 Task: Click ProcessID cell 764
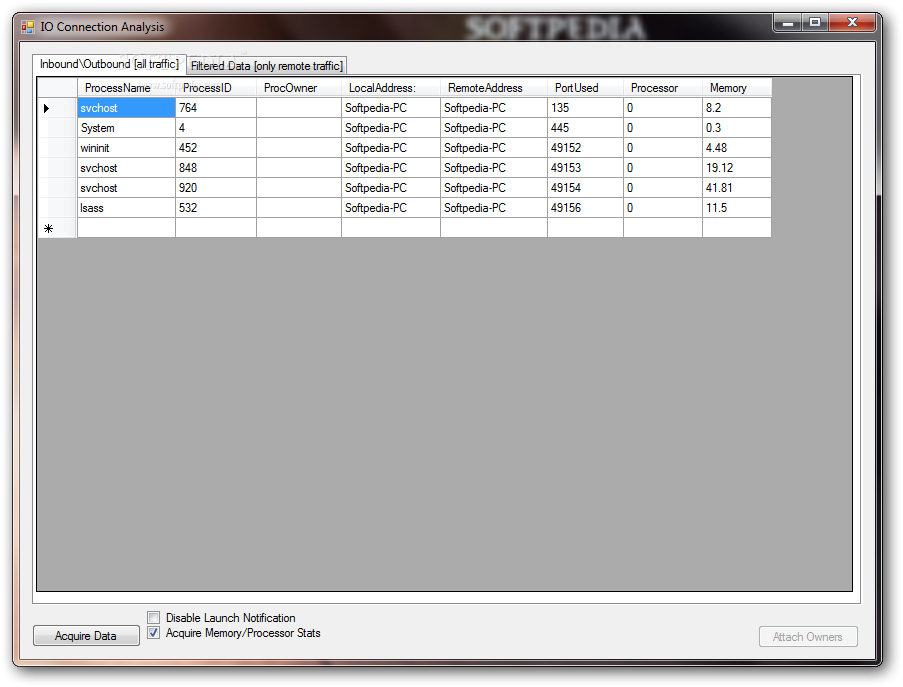[x=216, y=108]
